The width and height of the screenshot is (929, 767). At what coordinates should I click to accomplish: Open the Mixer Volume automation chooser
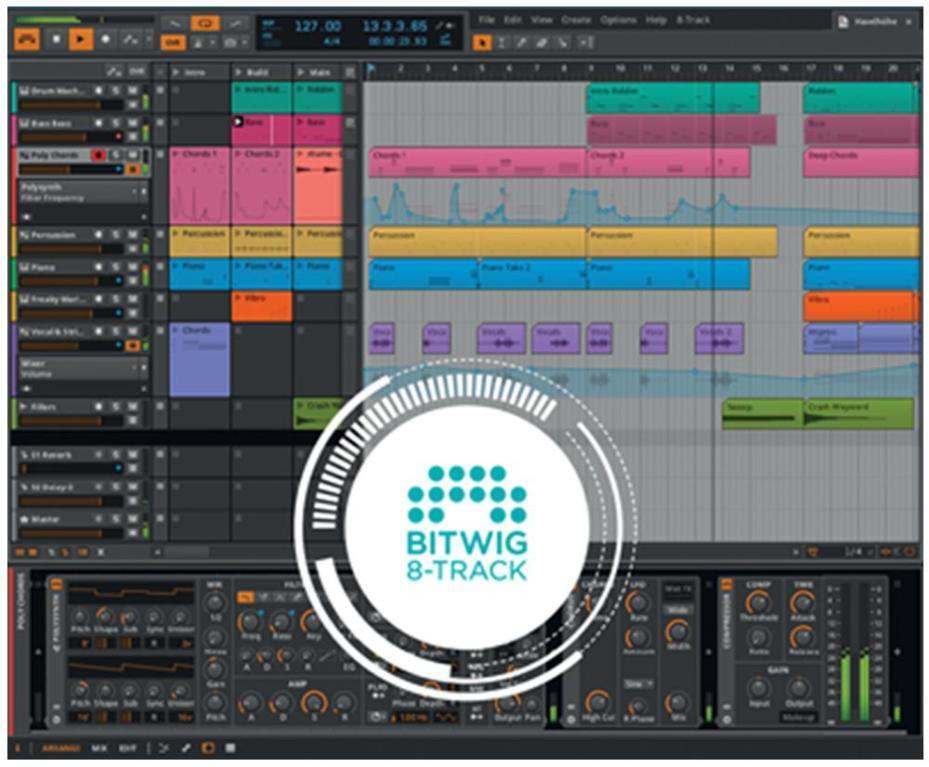[x=83, y=369]
